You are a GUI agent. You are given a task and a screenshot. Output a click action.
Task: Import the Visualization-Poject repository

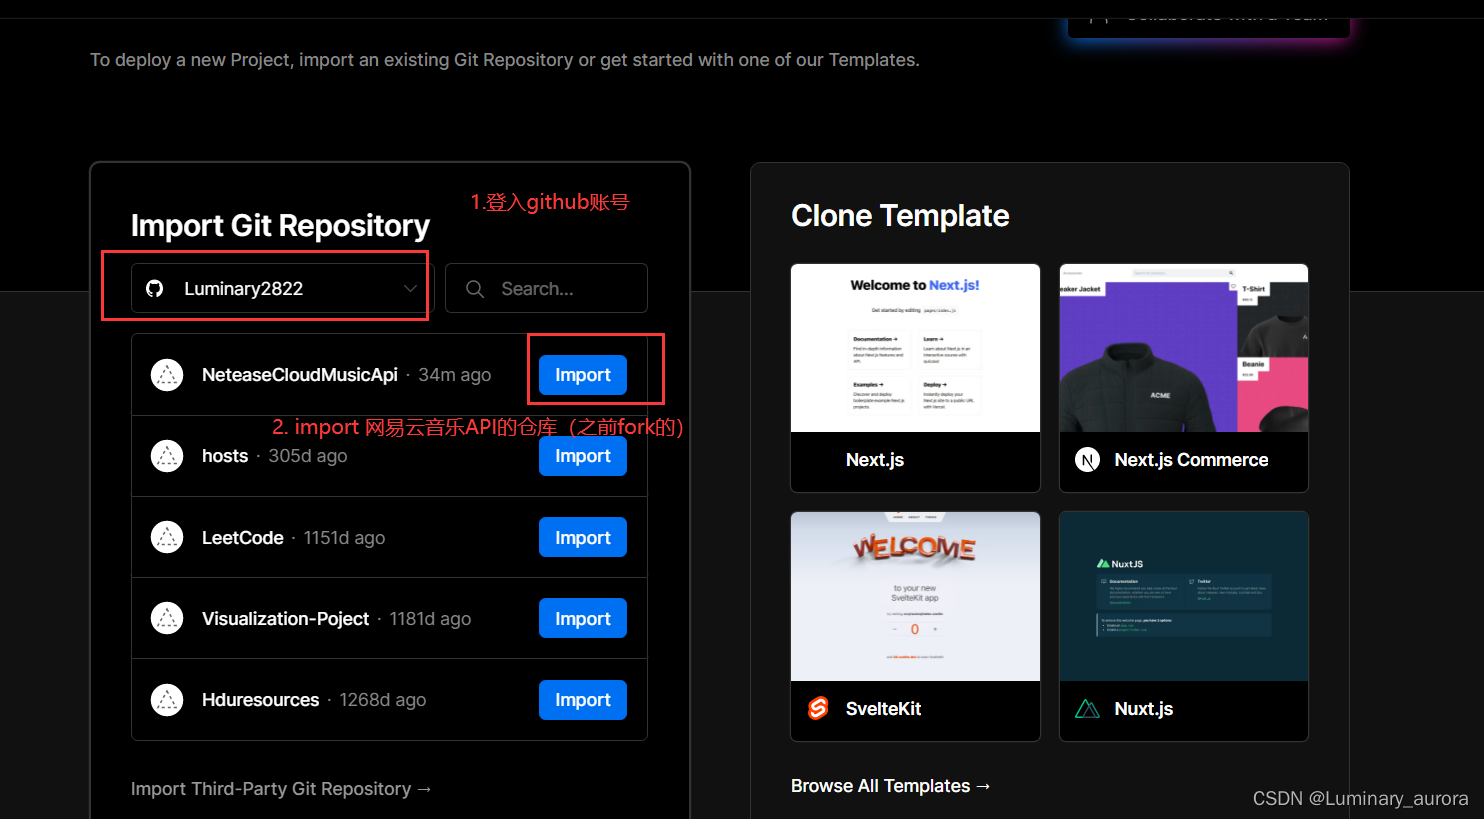coord(583,618)
